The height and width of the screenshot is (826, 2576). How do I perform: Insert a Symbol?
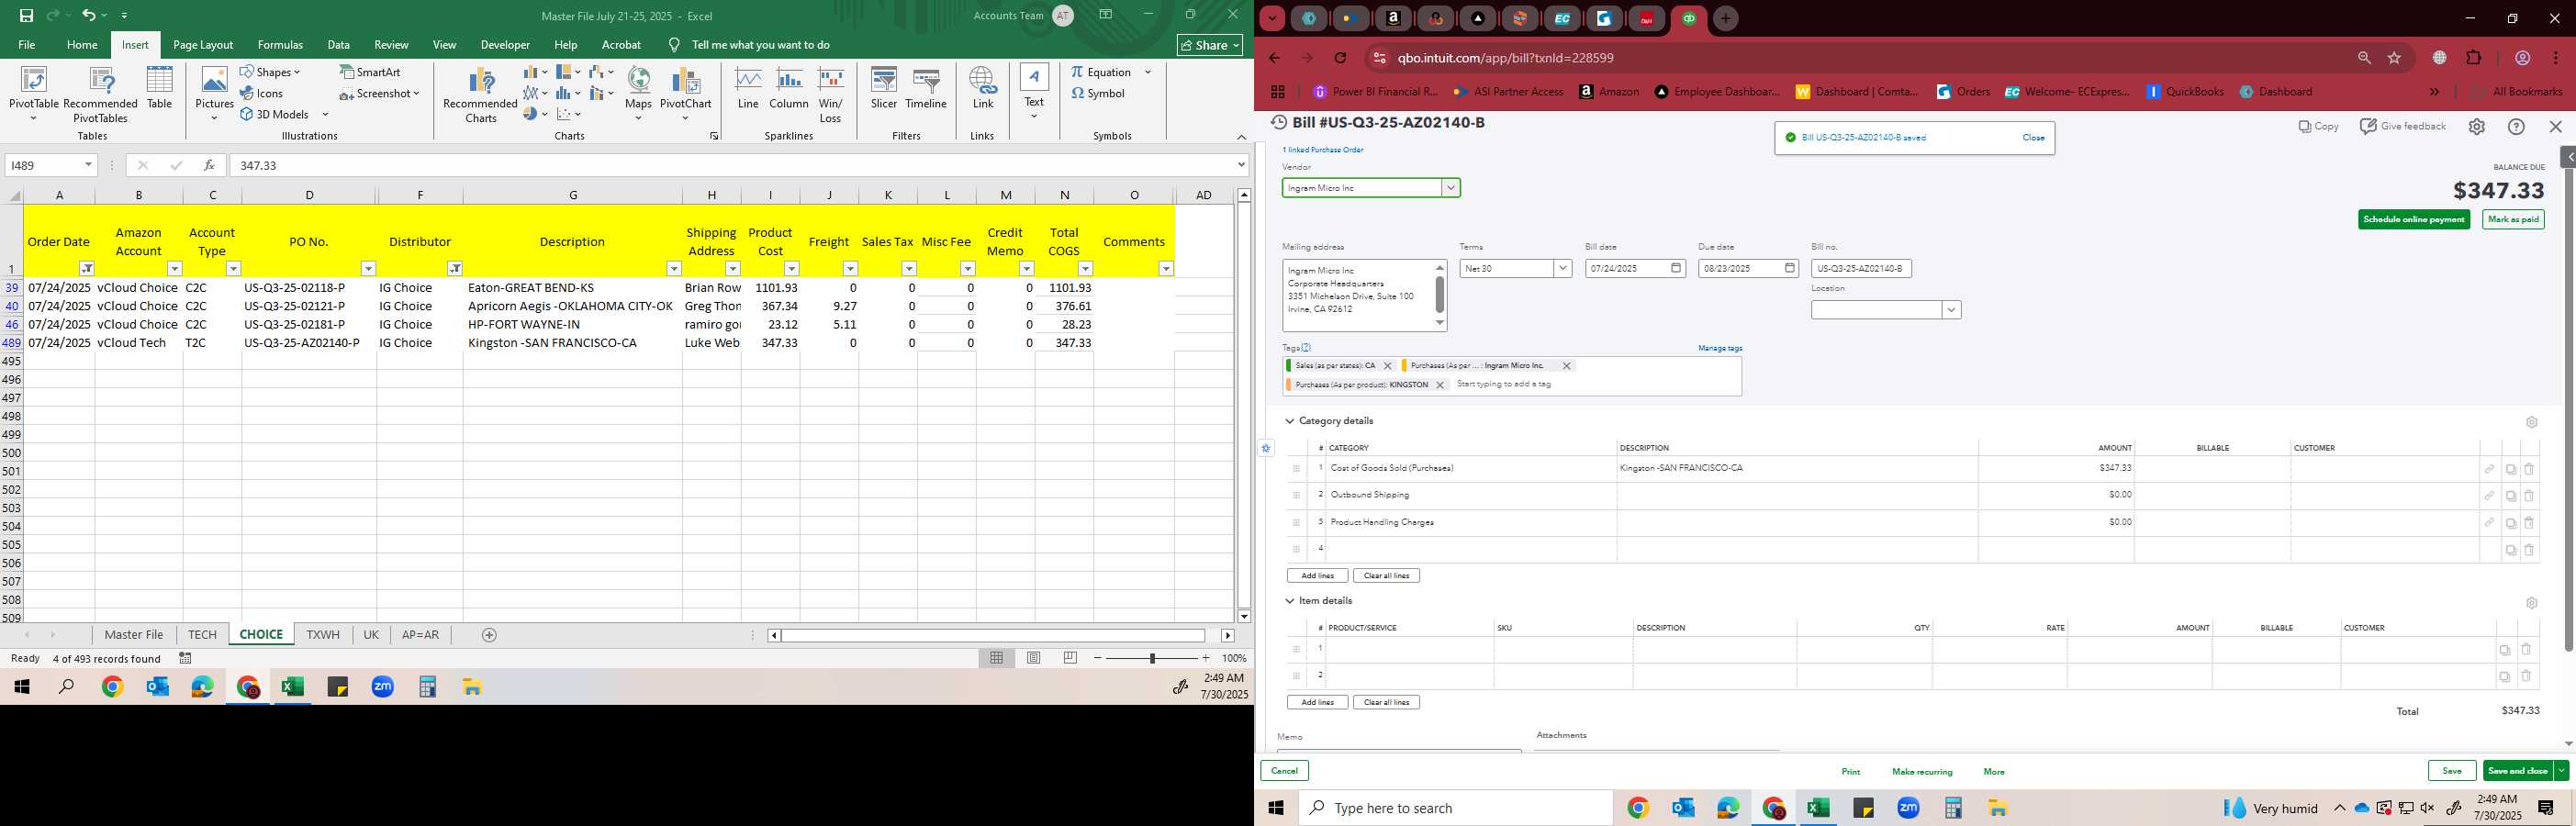[x=1098, y=93]
